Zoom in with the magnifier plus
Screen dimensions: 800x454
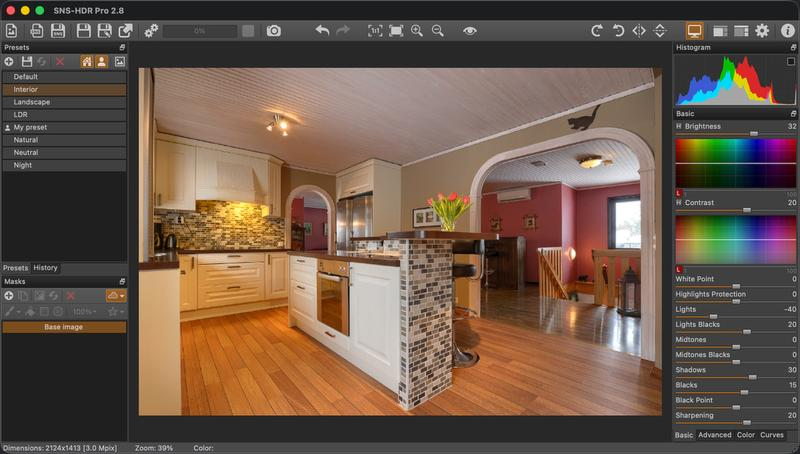[417, 31]
